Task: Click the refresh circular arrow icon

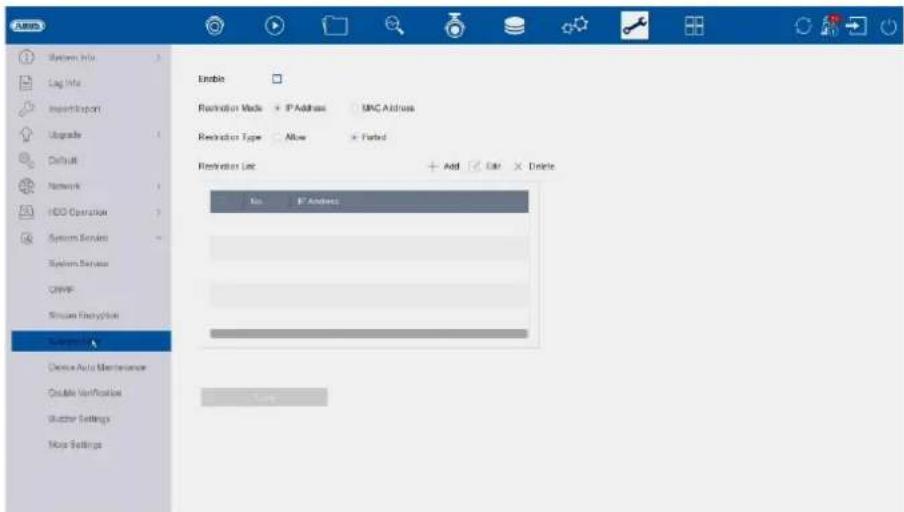Action: coord(803,26)
